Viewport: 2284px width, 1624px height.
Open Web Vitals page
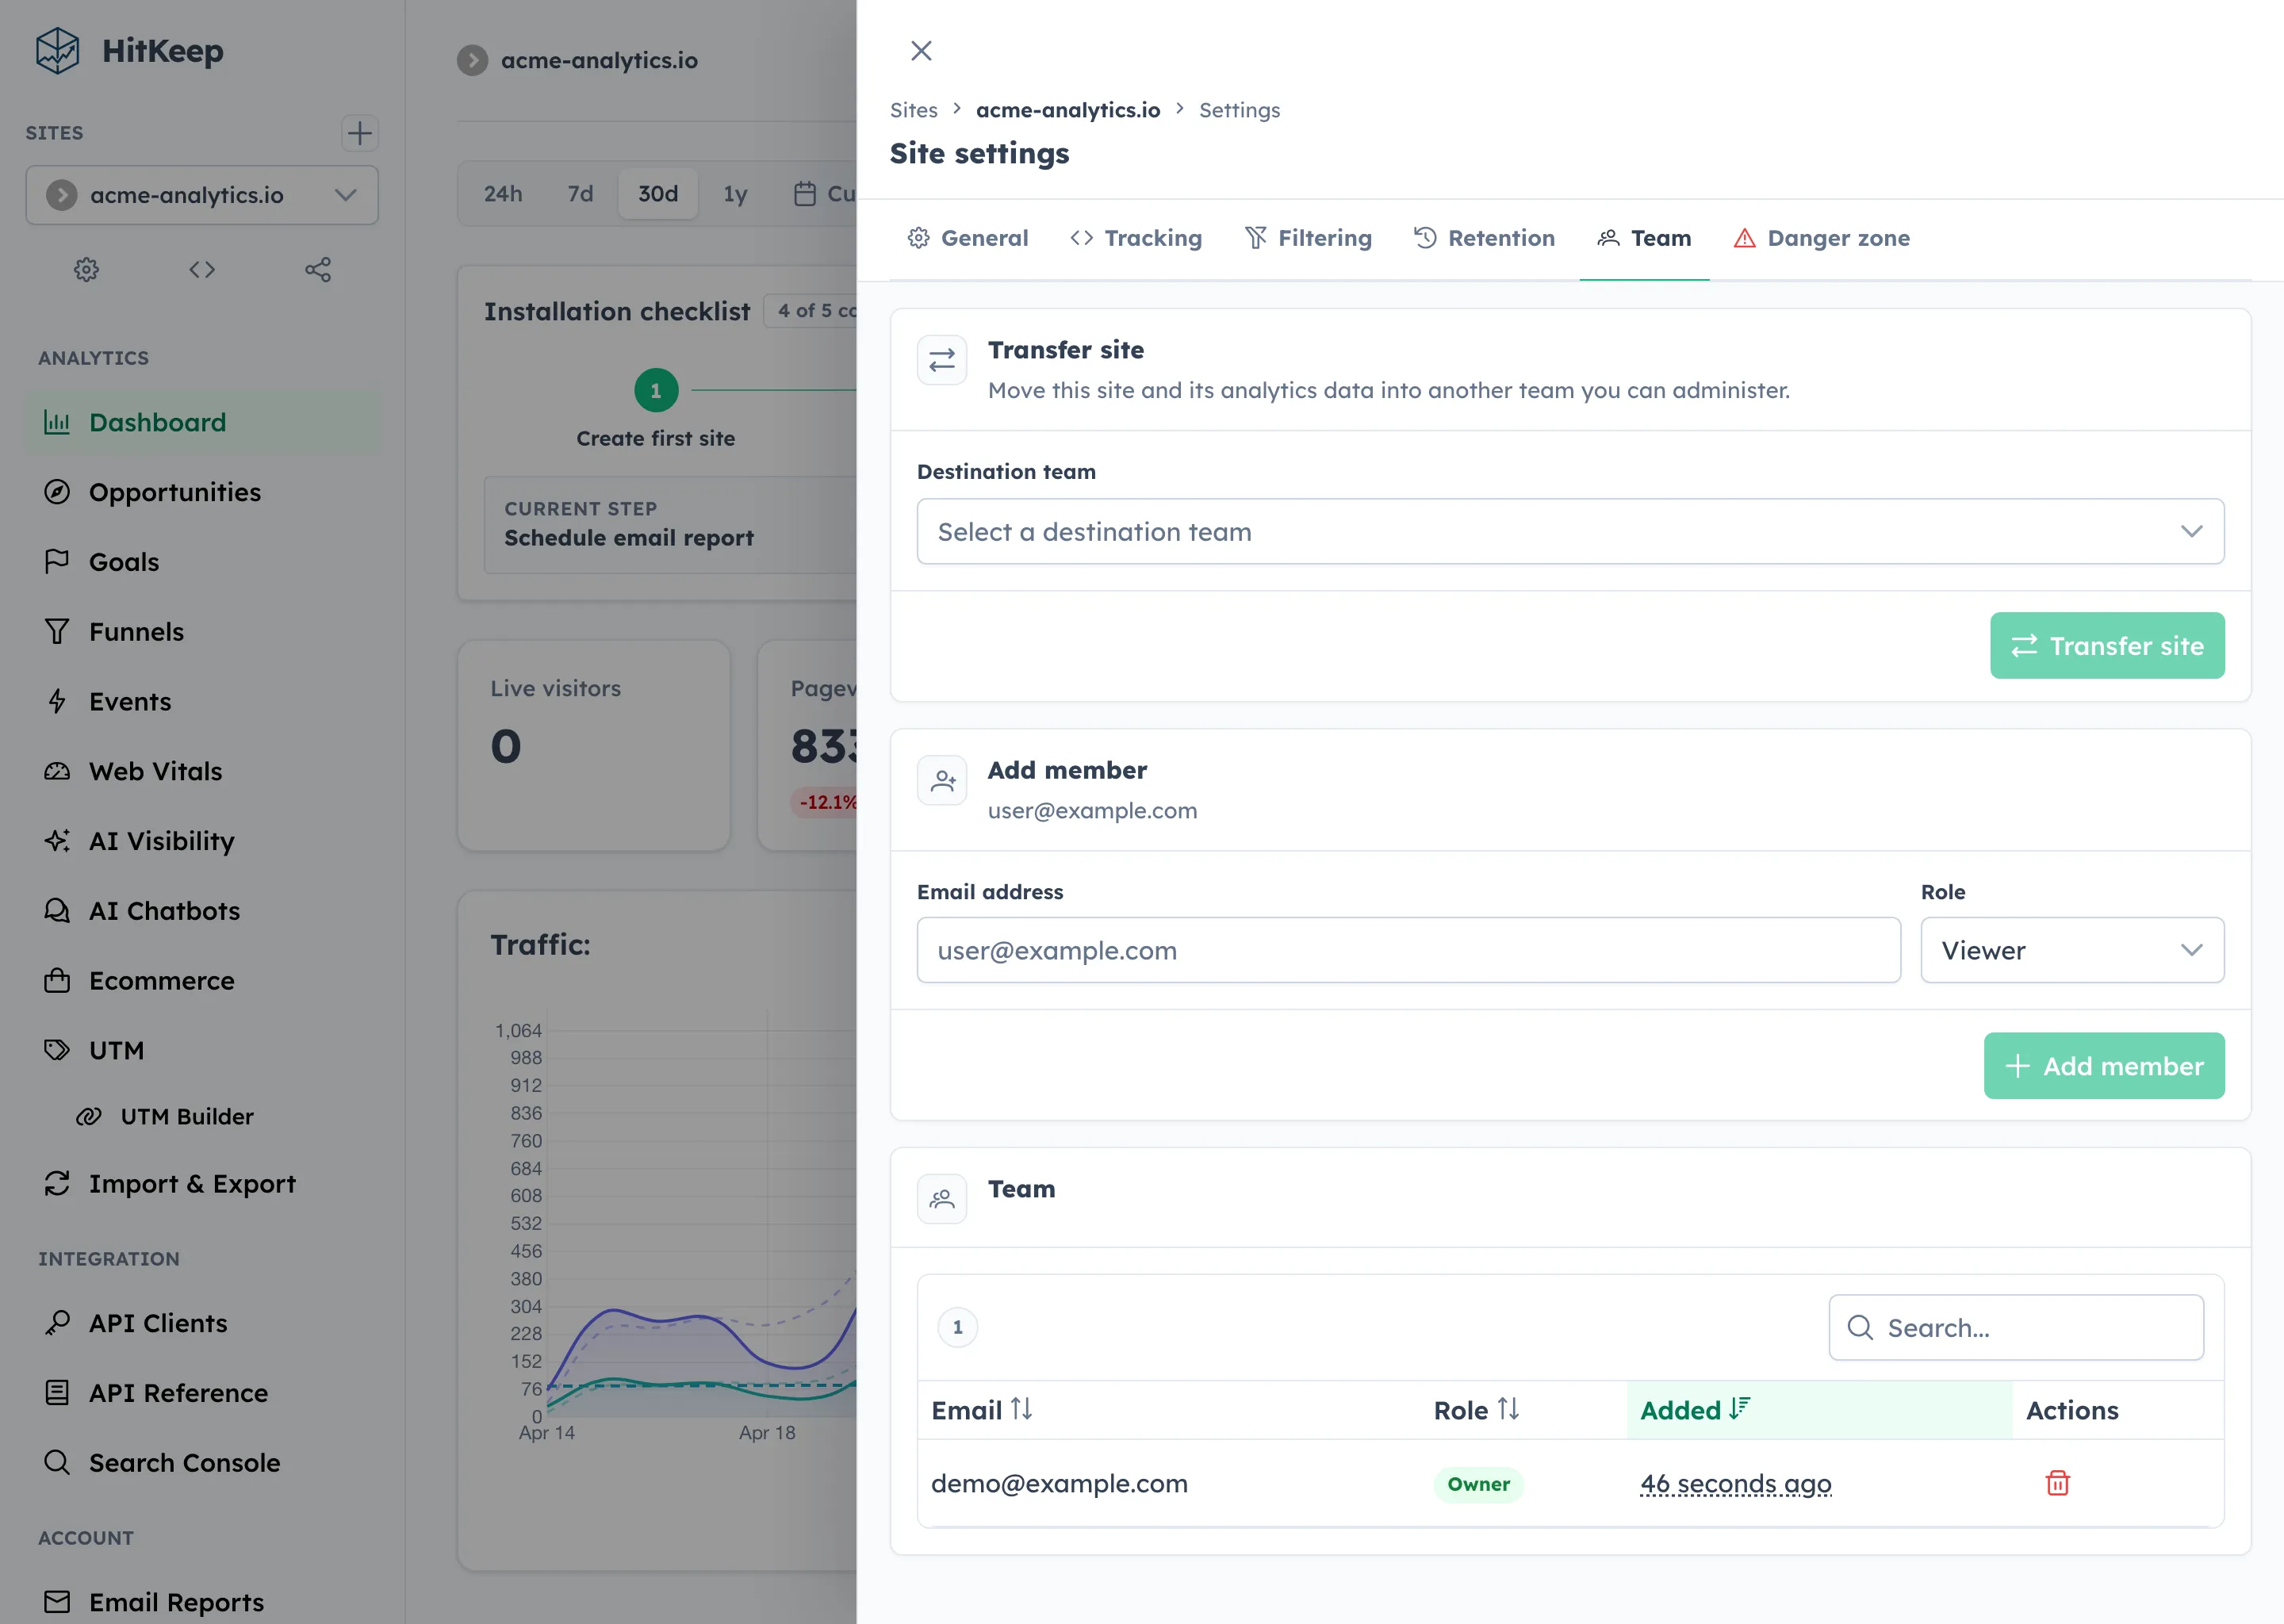click(x=202, y=771)
